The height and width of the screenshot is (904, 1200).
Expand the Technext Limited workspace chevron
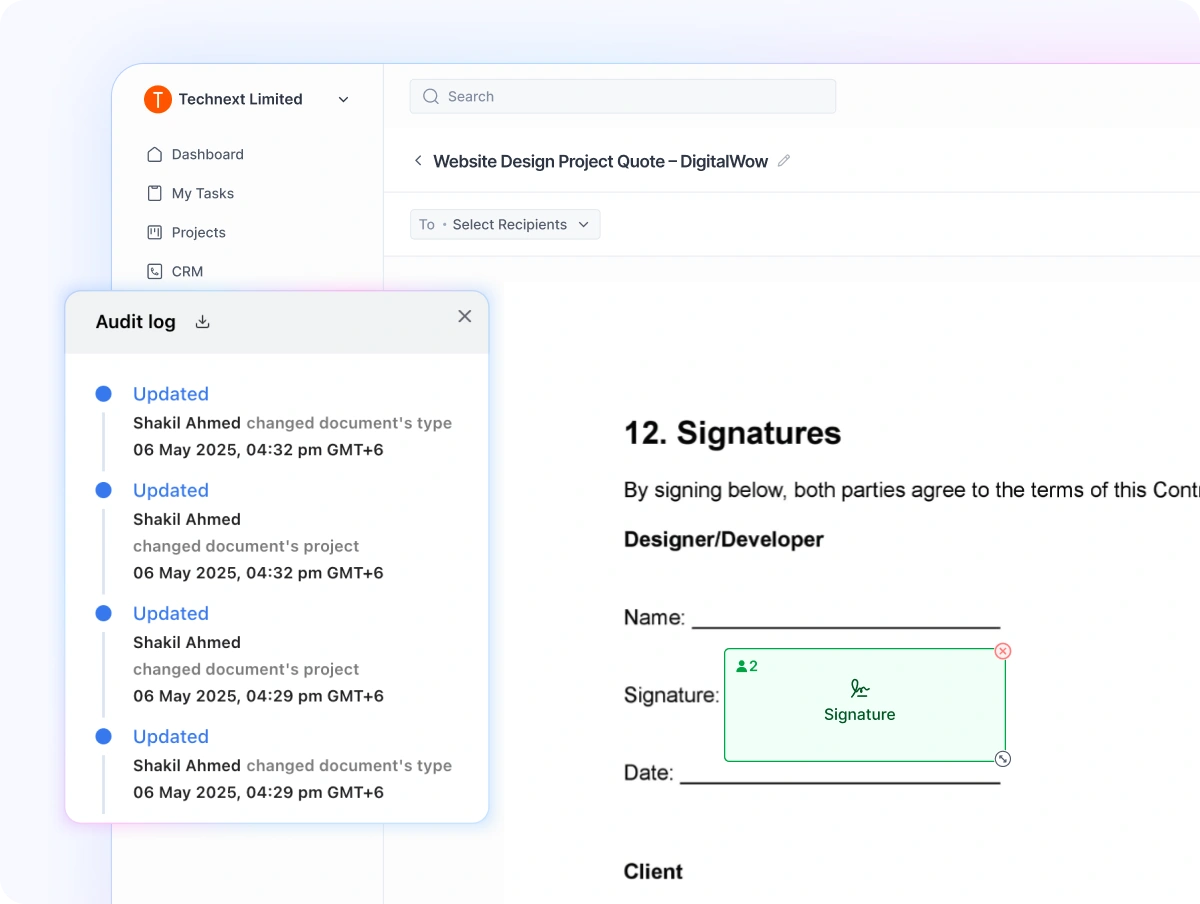344,100
